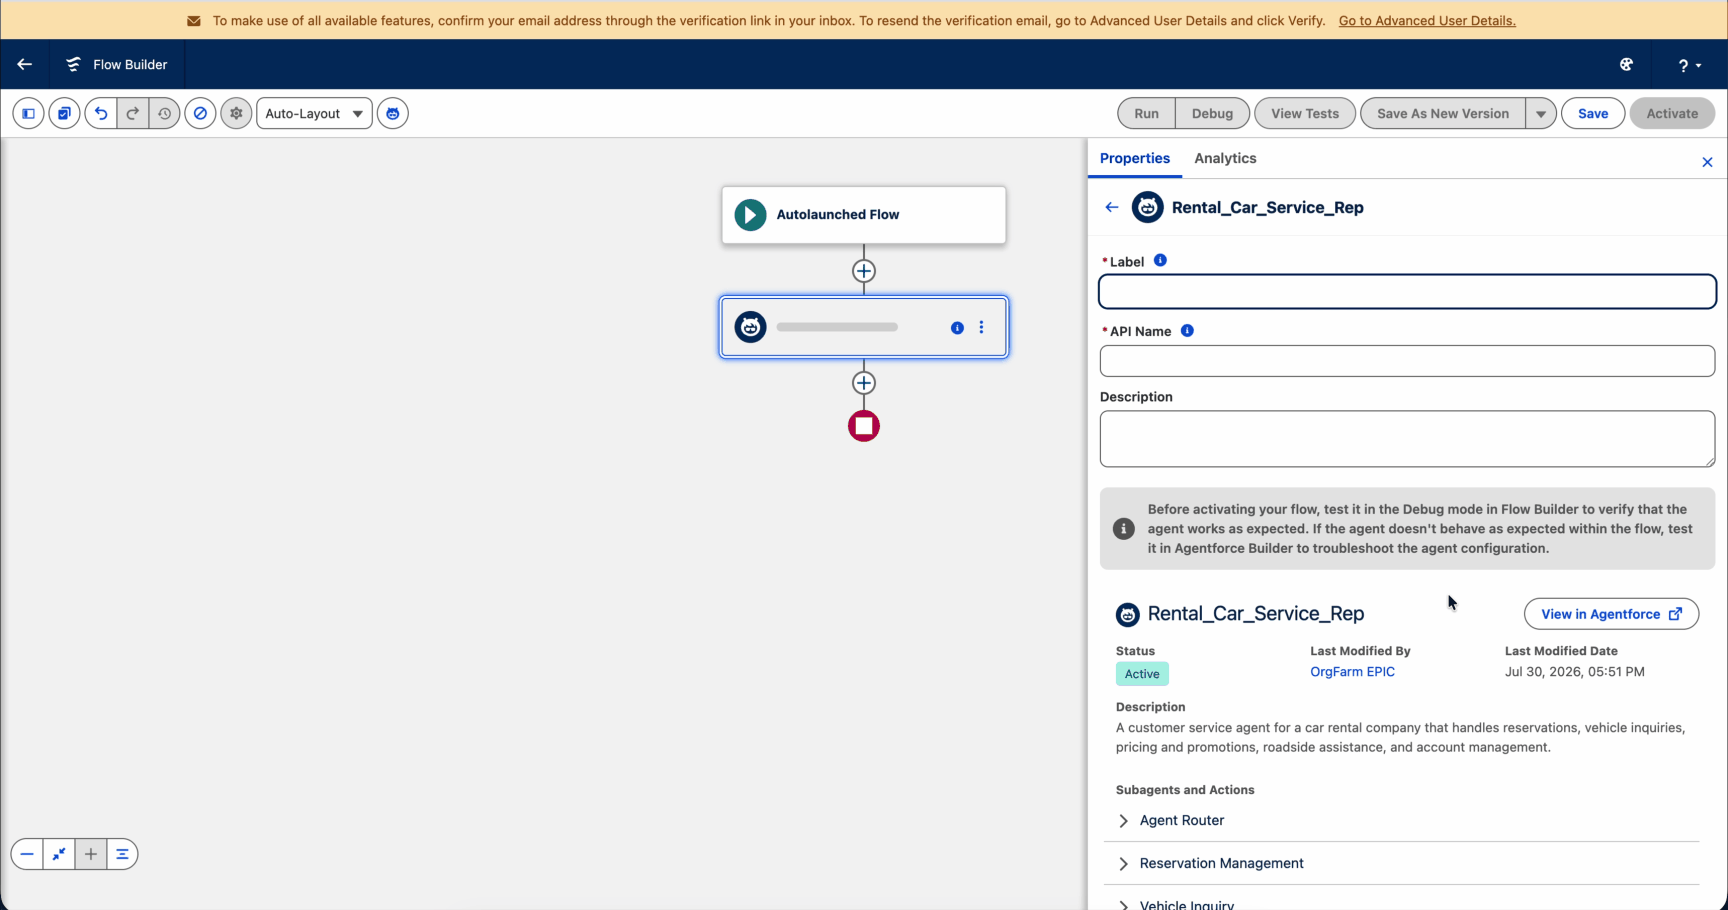
Task: Open the Help question-mark menu
Action: coord(1689,65)
